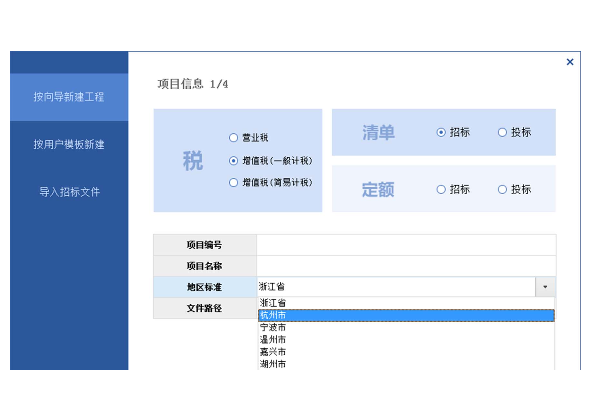590x400 pixels.
Task: Close the new project wizard dialog
Action: tap(570, 62)
